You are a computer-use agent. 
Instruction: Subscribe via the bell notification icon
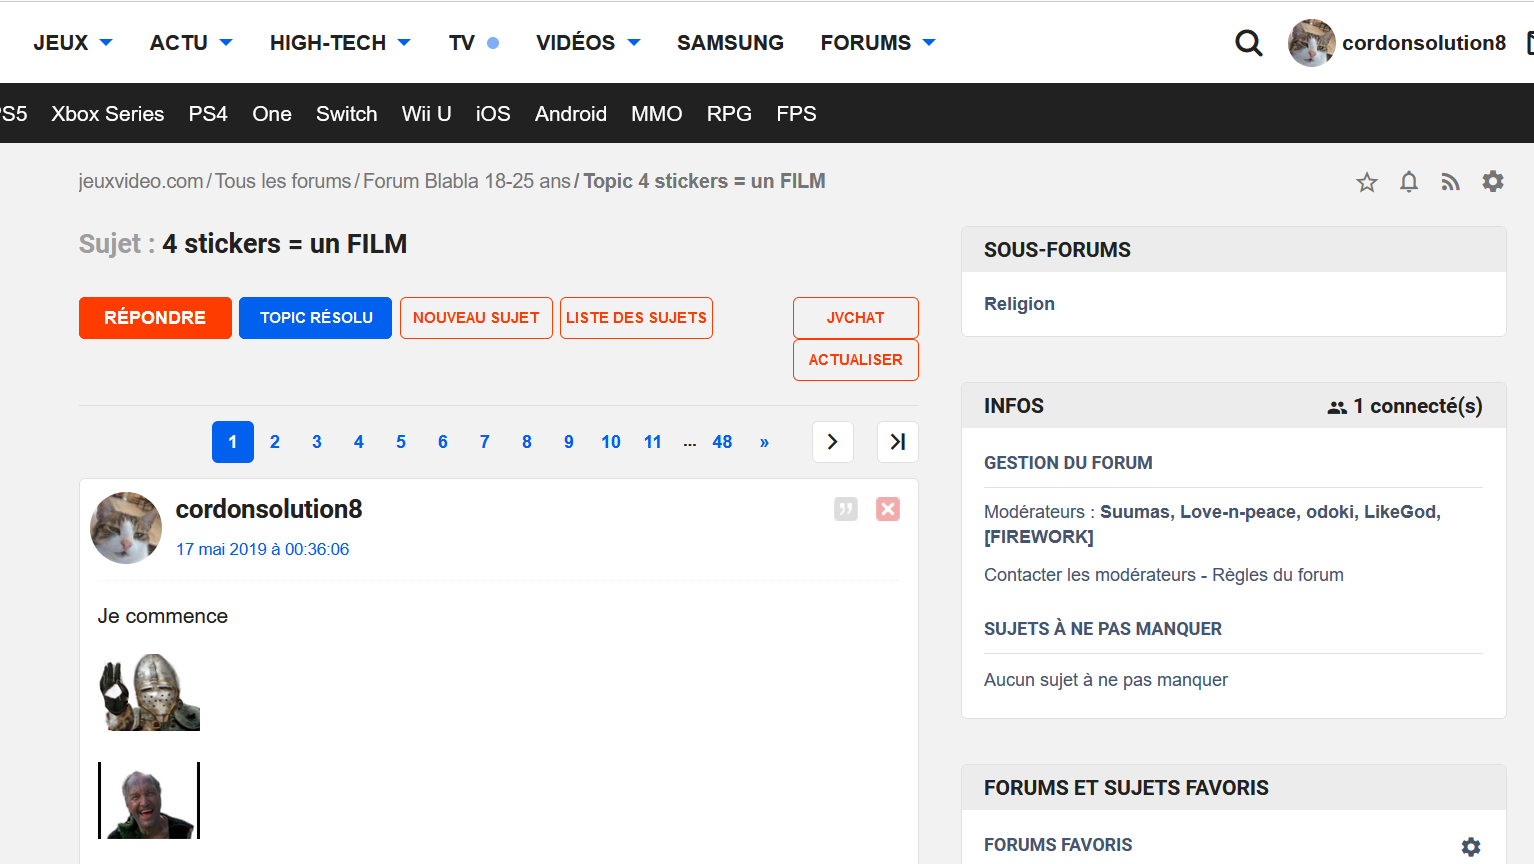click(1408, 182)
